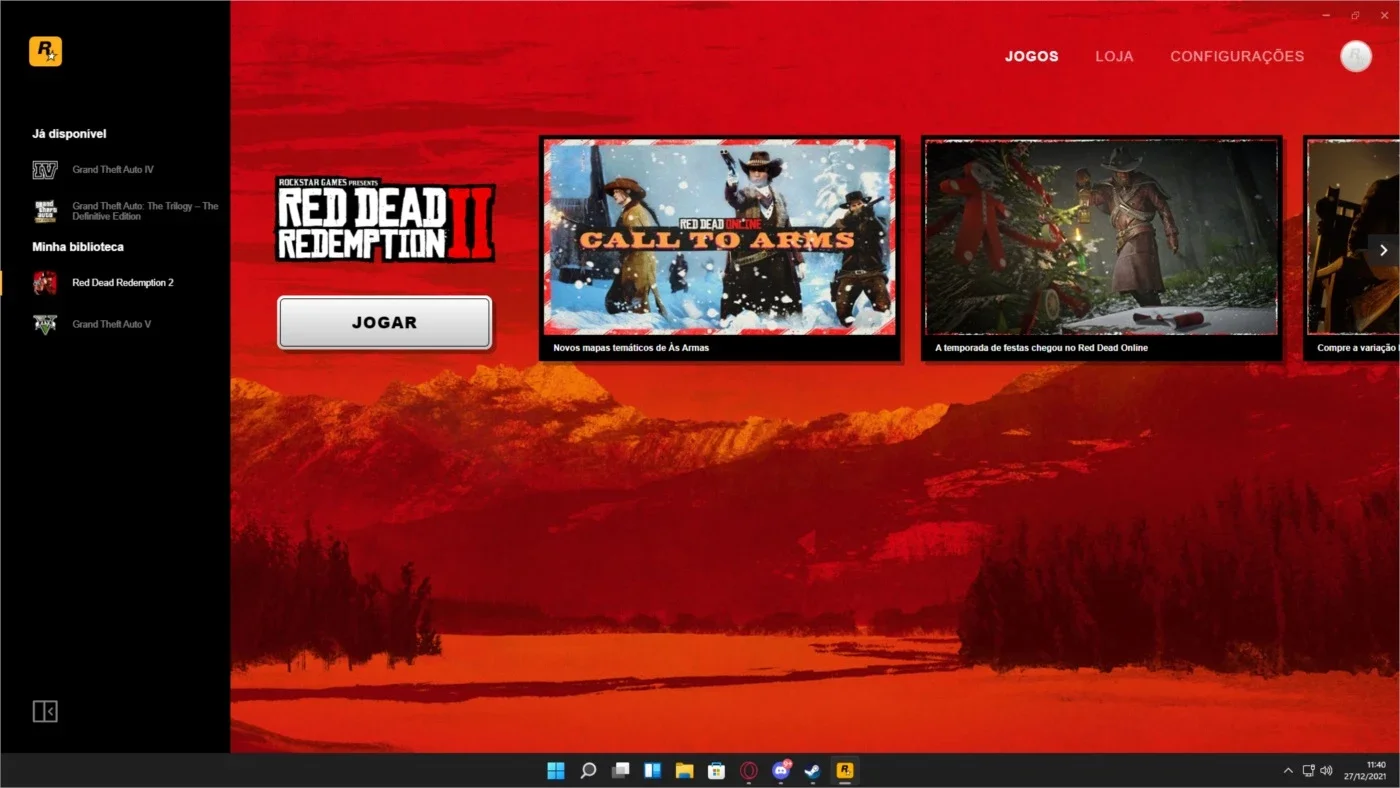Minimize the Rockstar launcher window

click(x=1326, y=15)
